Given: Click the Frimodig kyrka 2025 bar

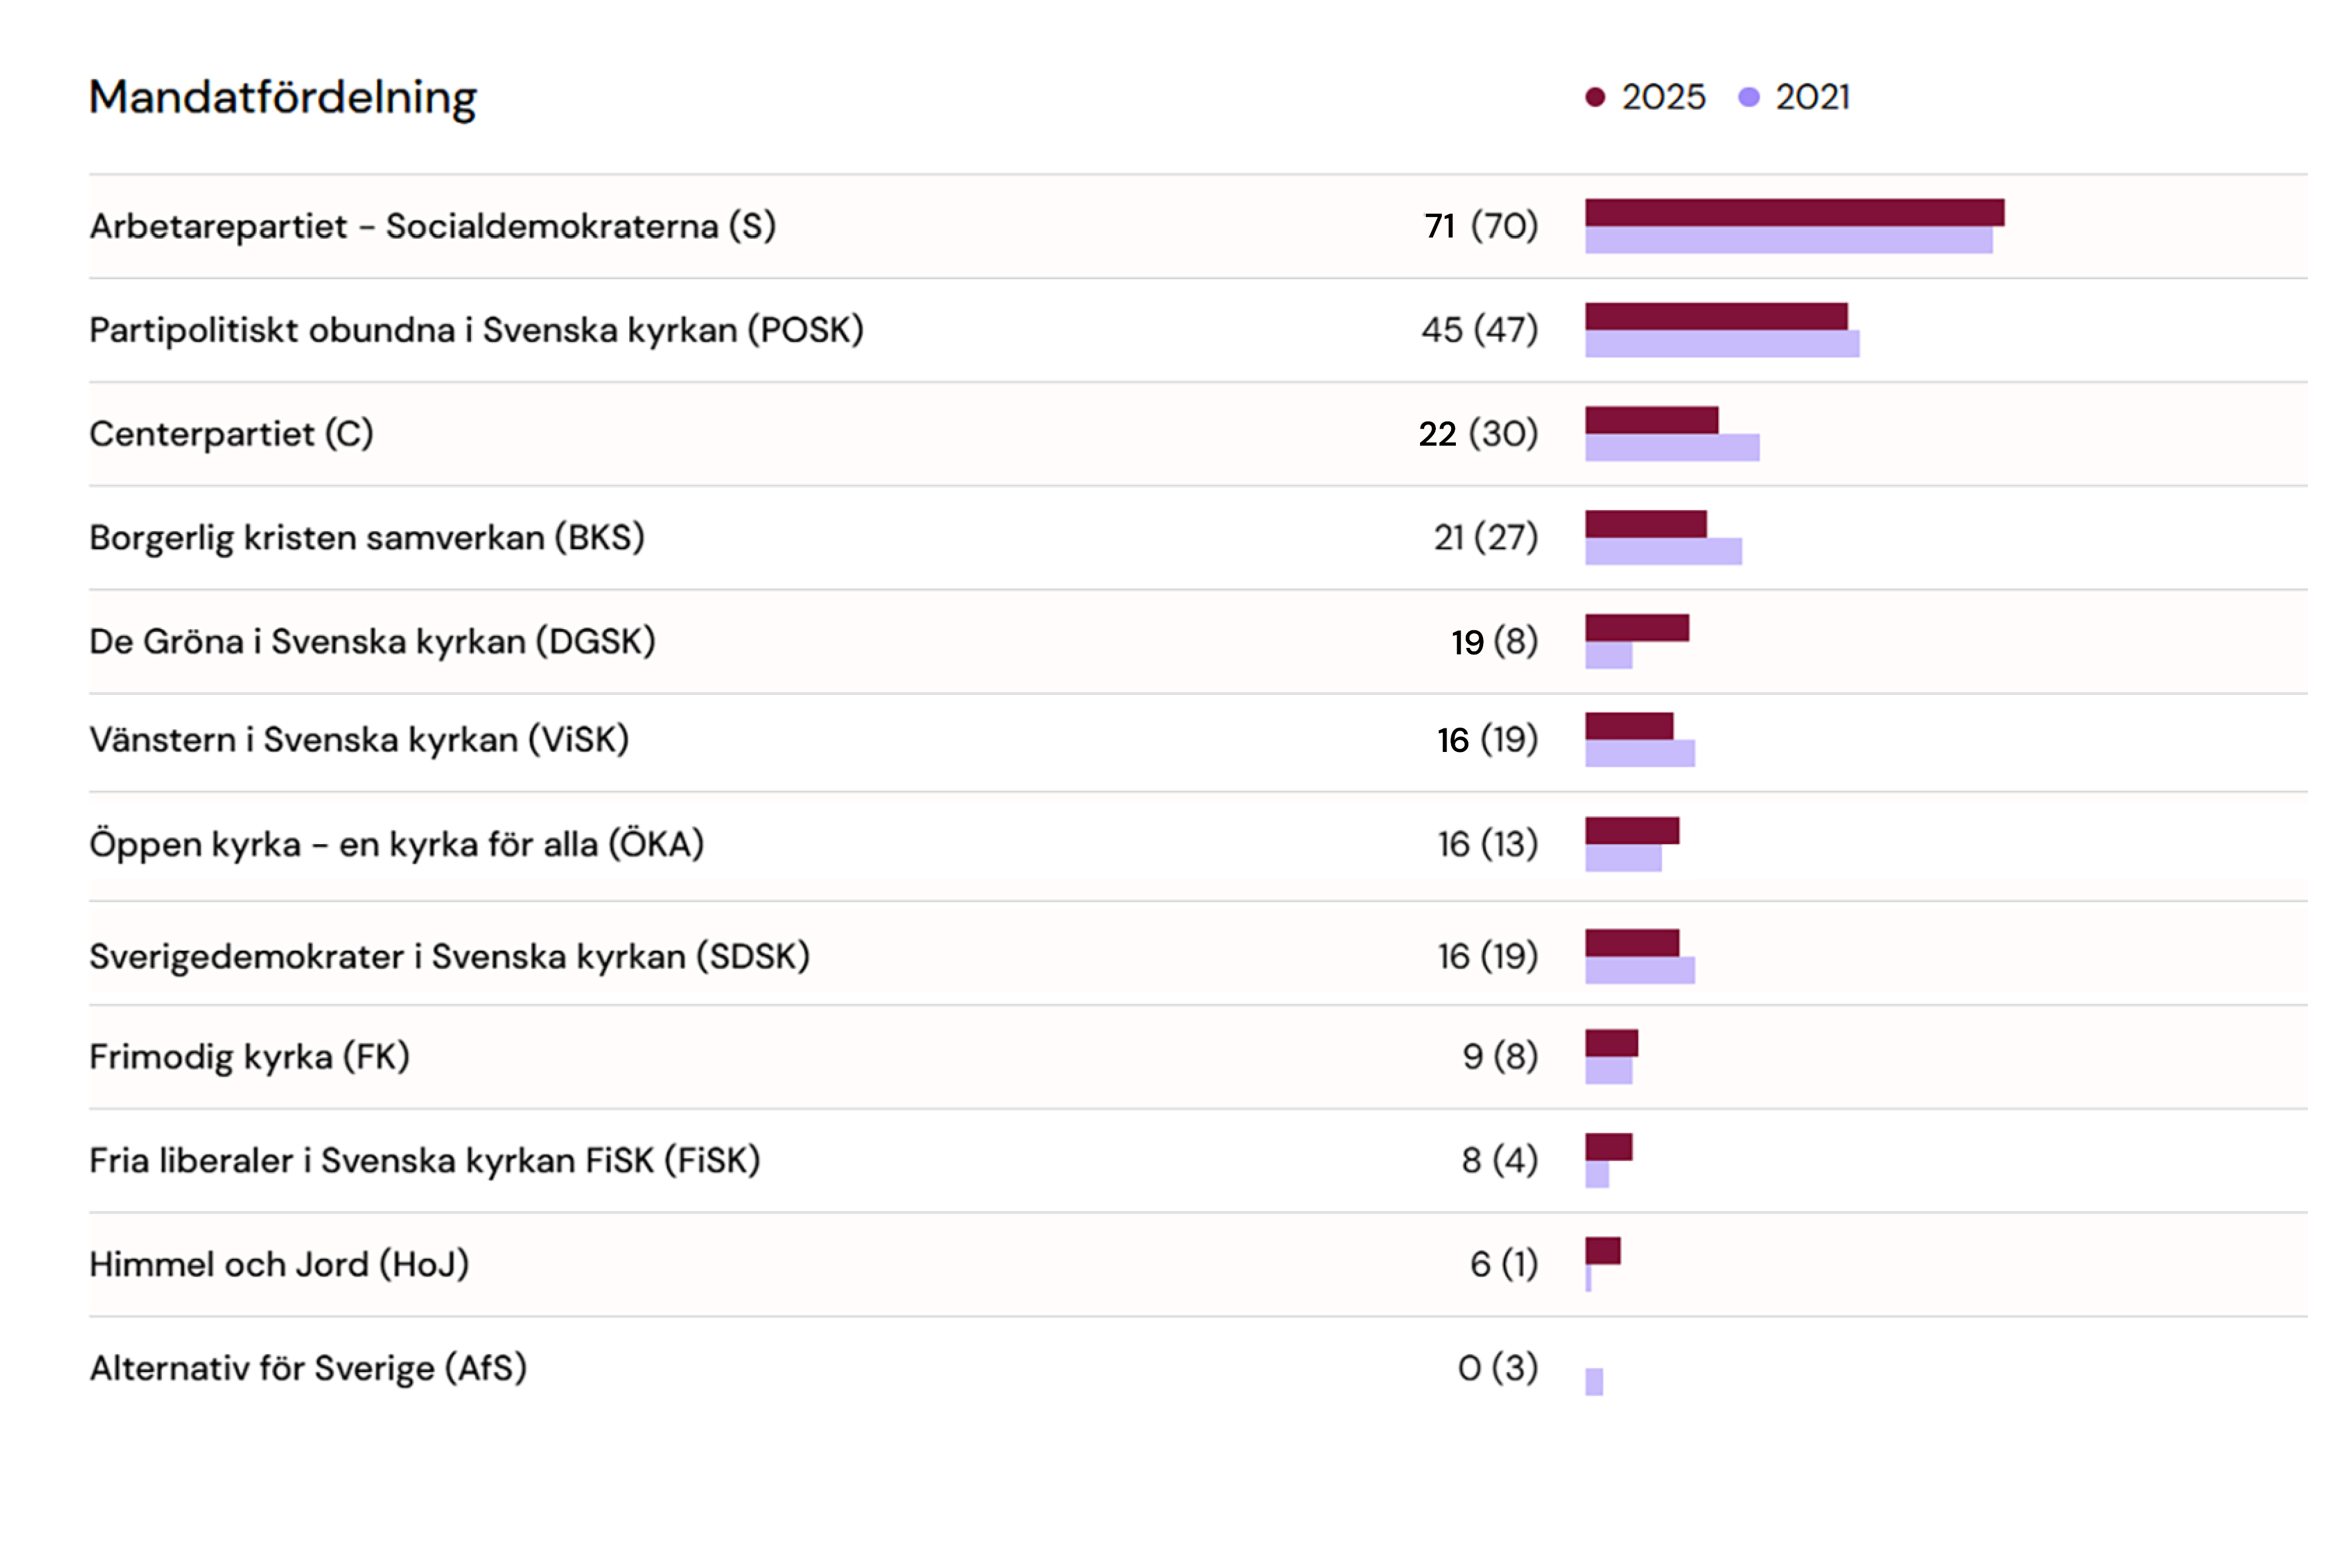Looking at the screenshot, I should coord(1611,1043).
